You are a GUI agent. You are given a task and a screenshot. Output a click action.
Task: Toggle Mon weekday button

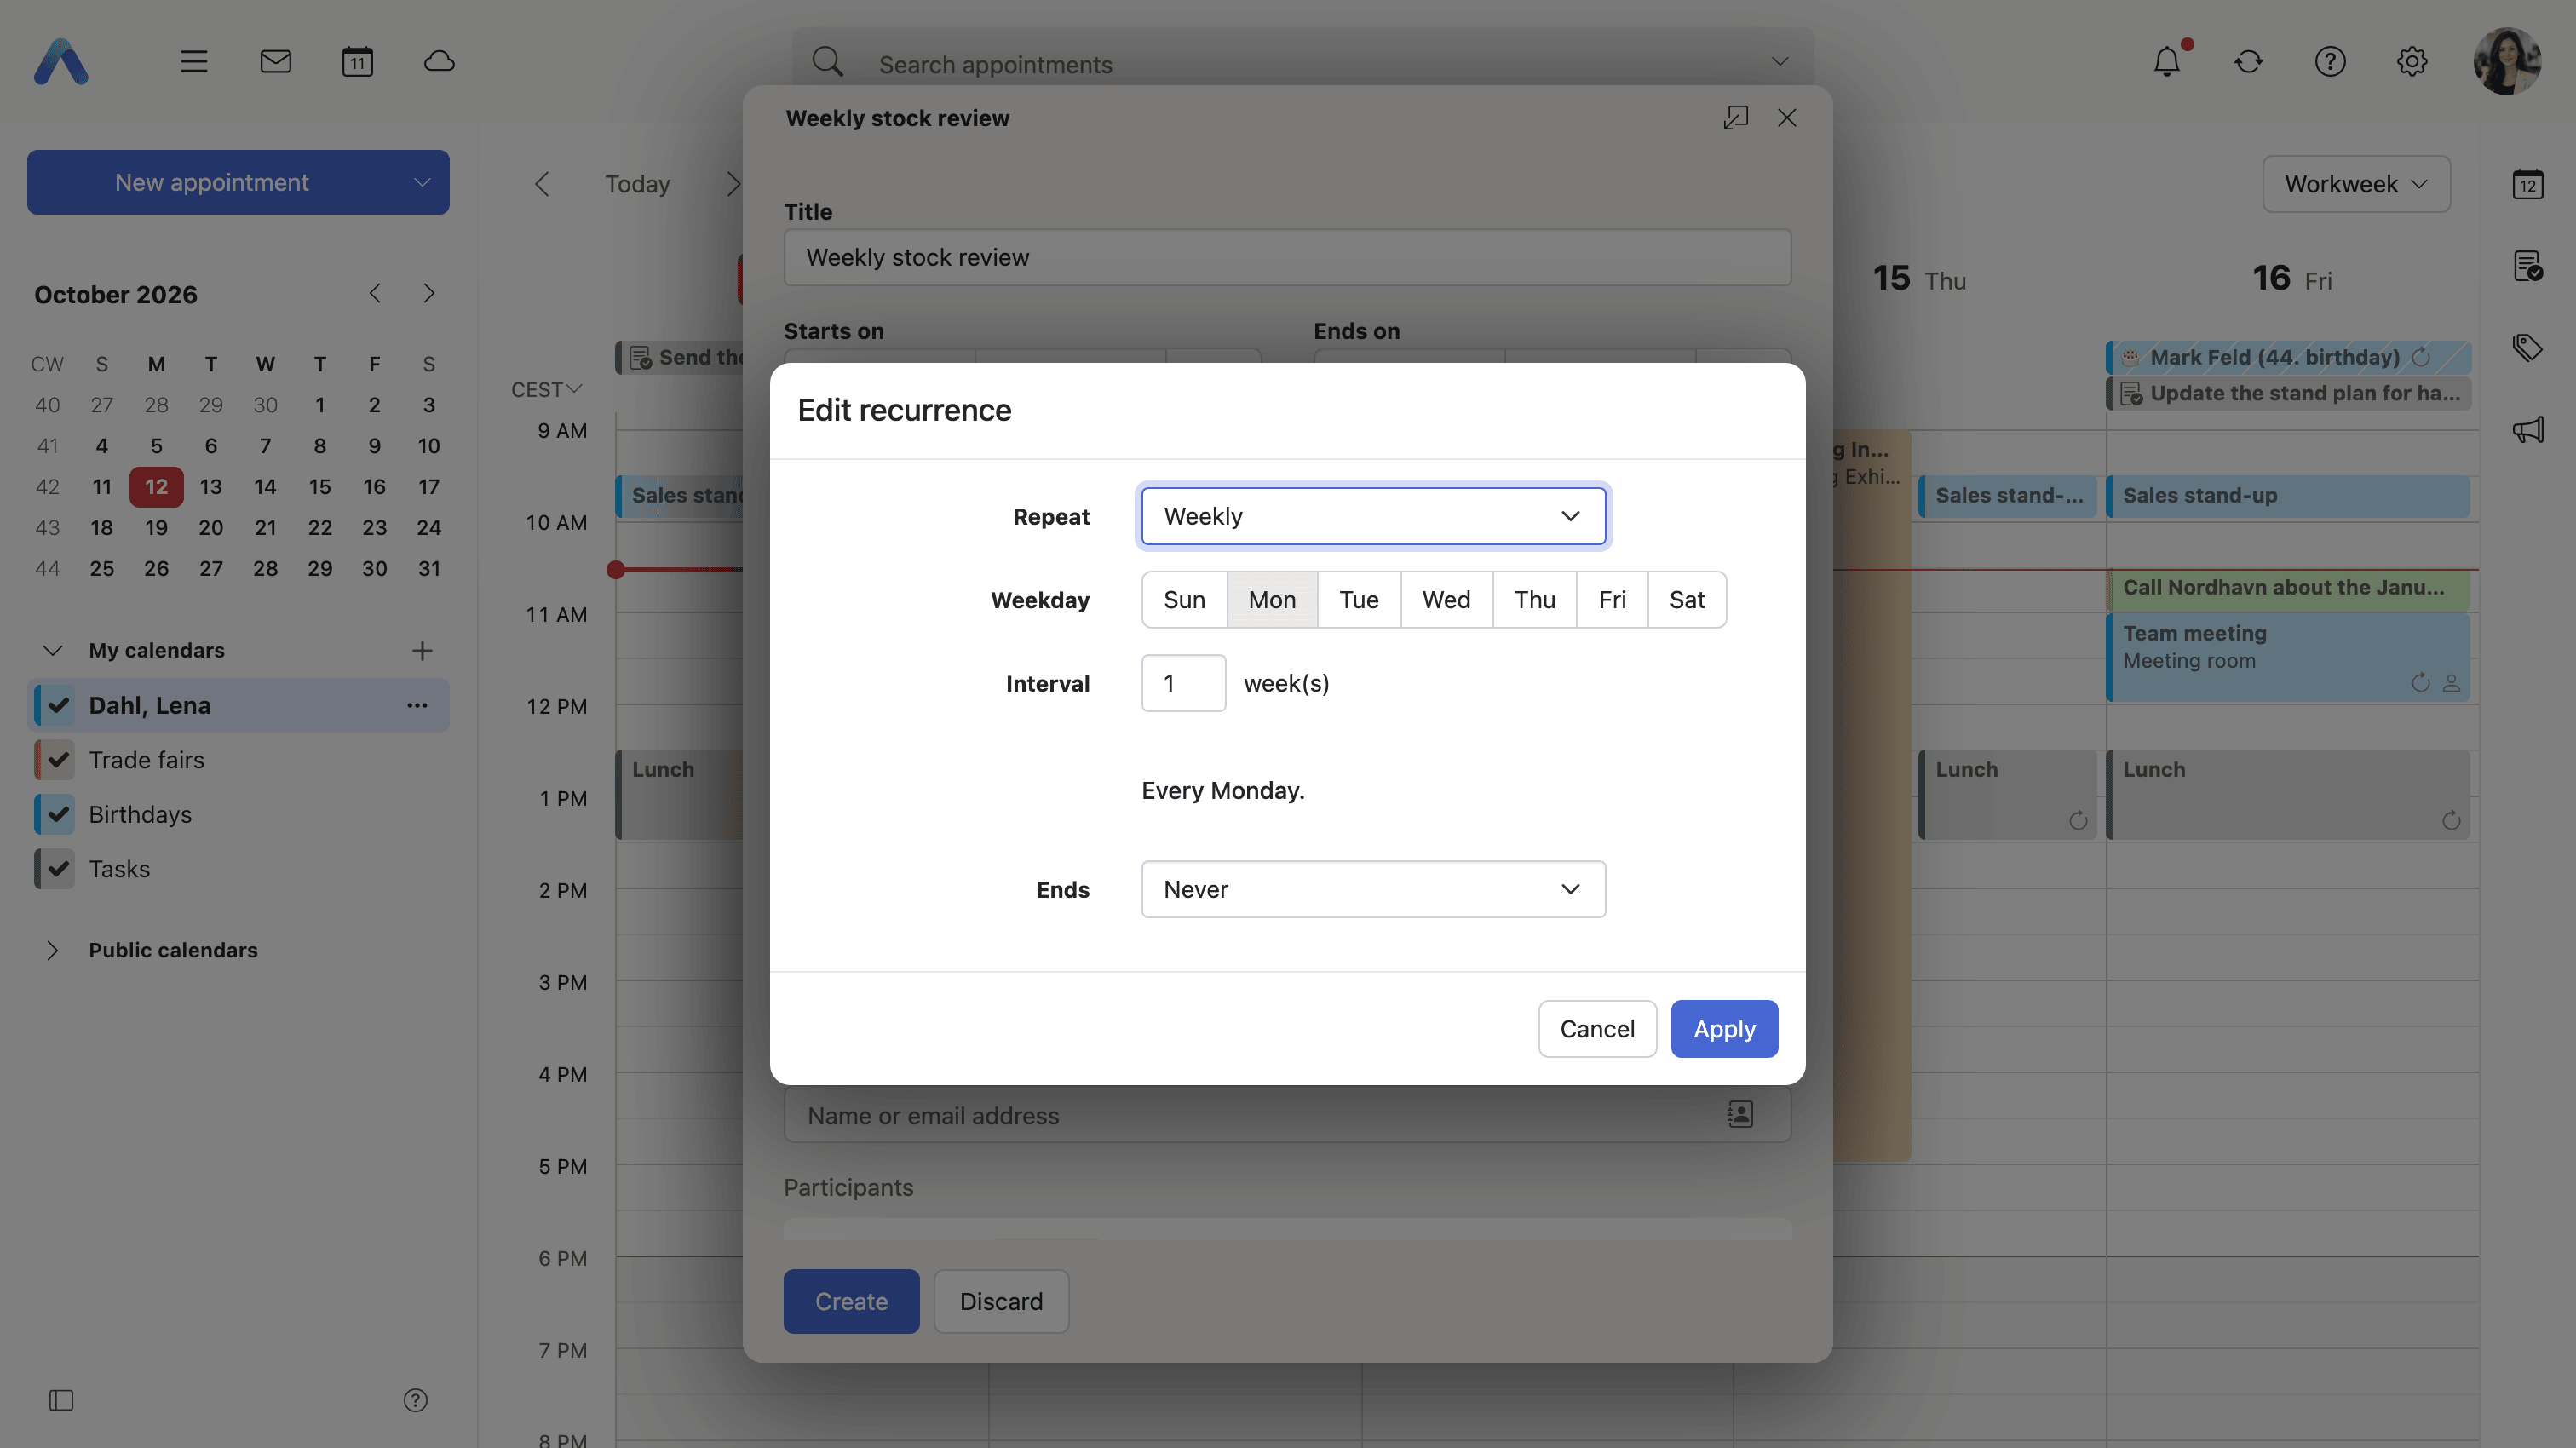tap(1272, 600)
